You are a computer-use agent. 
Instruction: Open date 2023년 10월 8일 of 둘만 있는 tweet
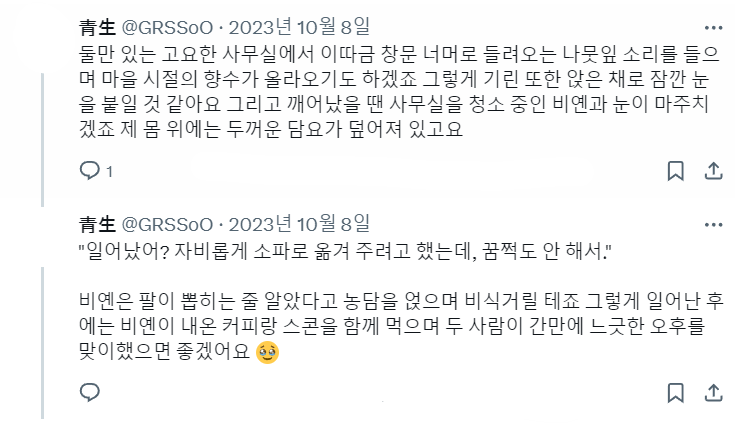[299, 27]
